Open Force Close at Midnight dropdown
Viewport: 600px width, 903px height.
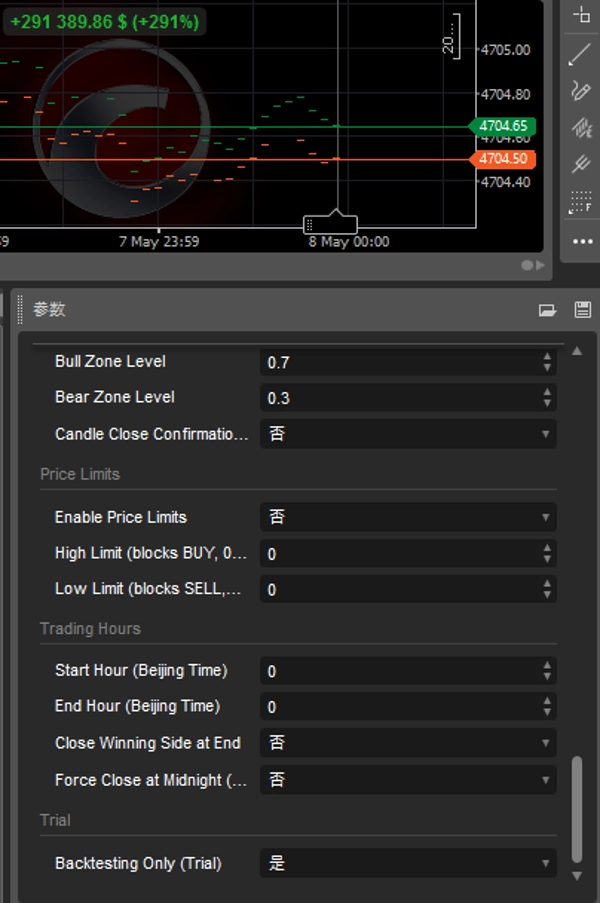(408, 780)
